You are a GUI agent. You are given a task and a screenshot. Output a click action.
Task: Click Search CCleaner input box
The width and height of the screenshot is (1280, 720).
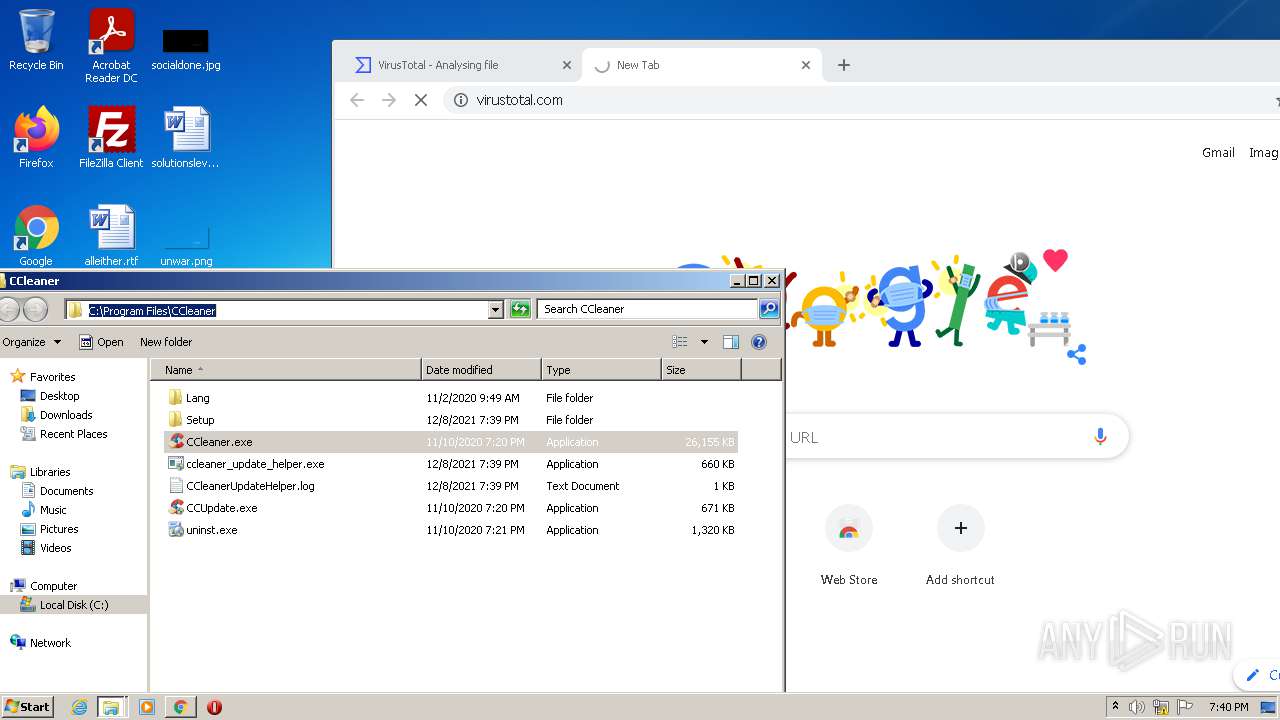648,309
